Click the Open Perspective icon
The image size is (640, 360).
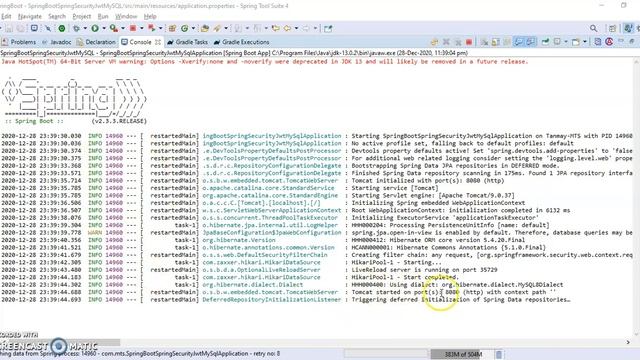[612, 29]
